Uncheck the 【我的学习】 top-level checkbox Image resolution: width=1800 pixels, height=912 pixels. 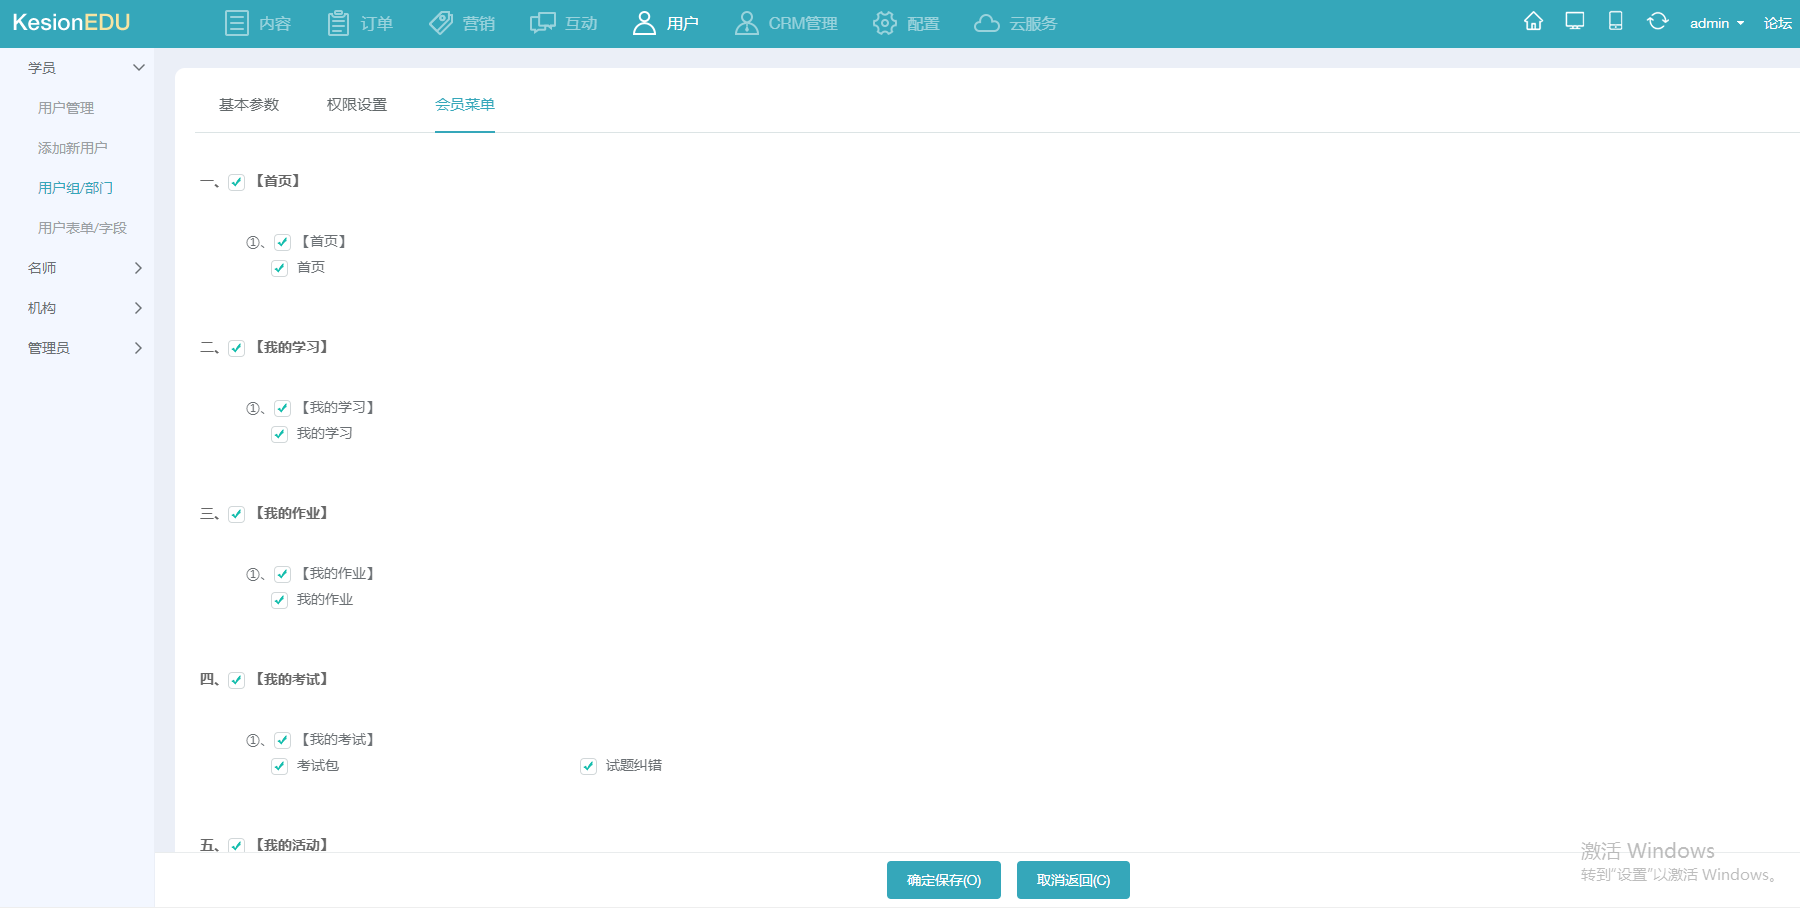(237, 348)
